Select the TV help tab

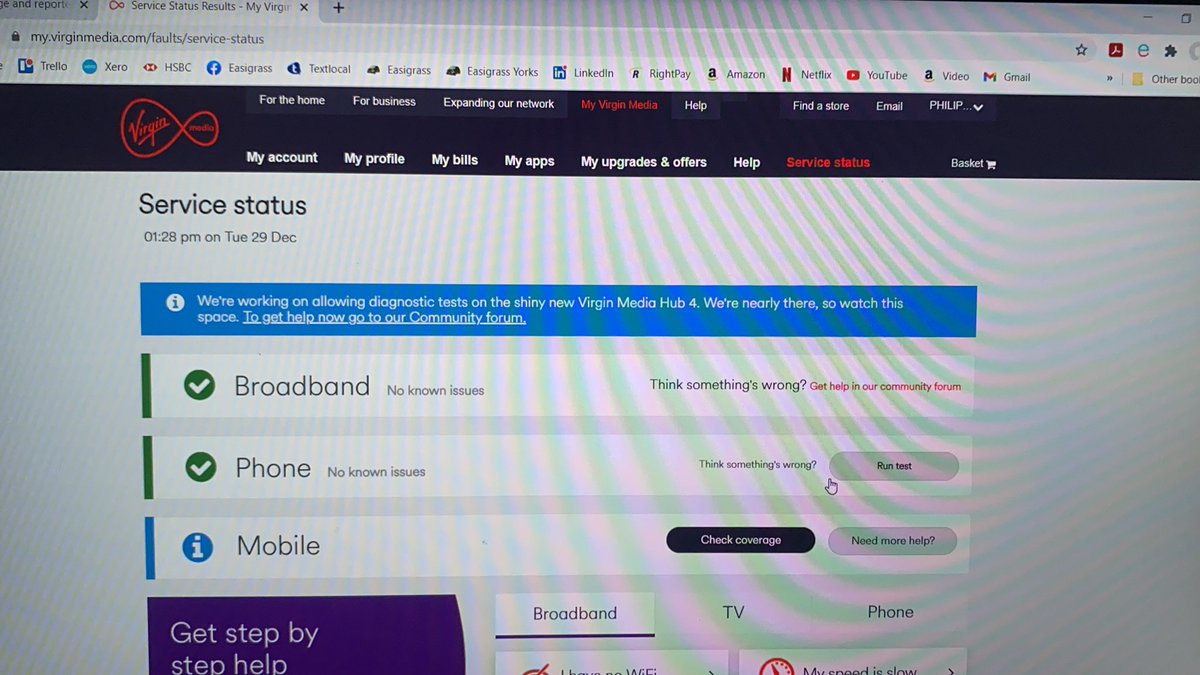[x=734, y=613]
